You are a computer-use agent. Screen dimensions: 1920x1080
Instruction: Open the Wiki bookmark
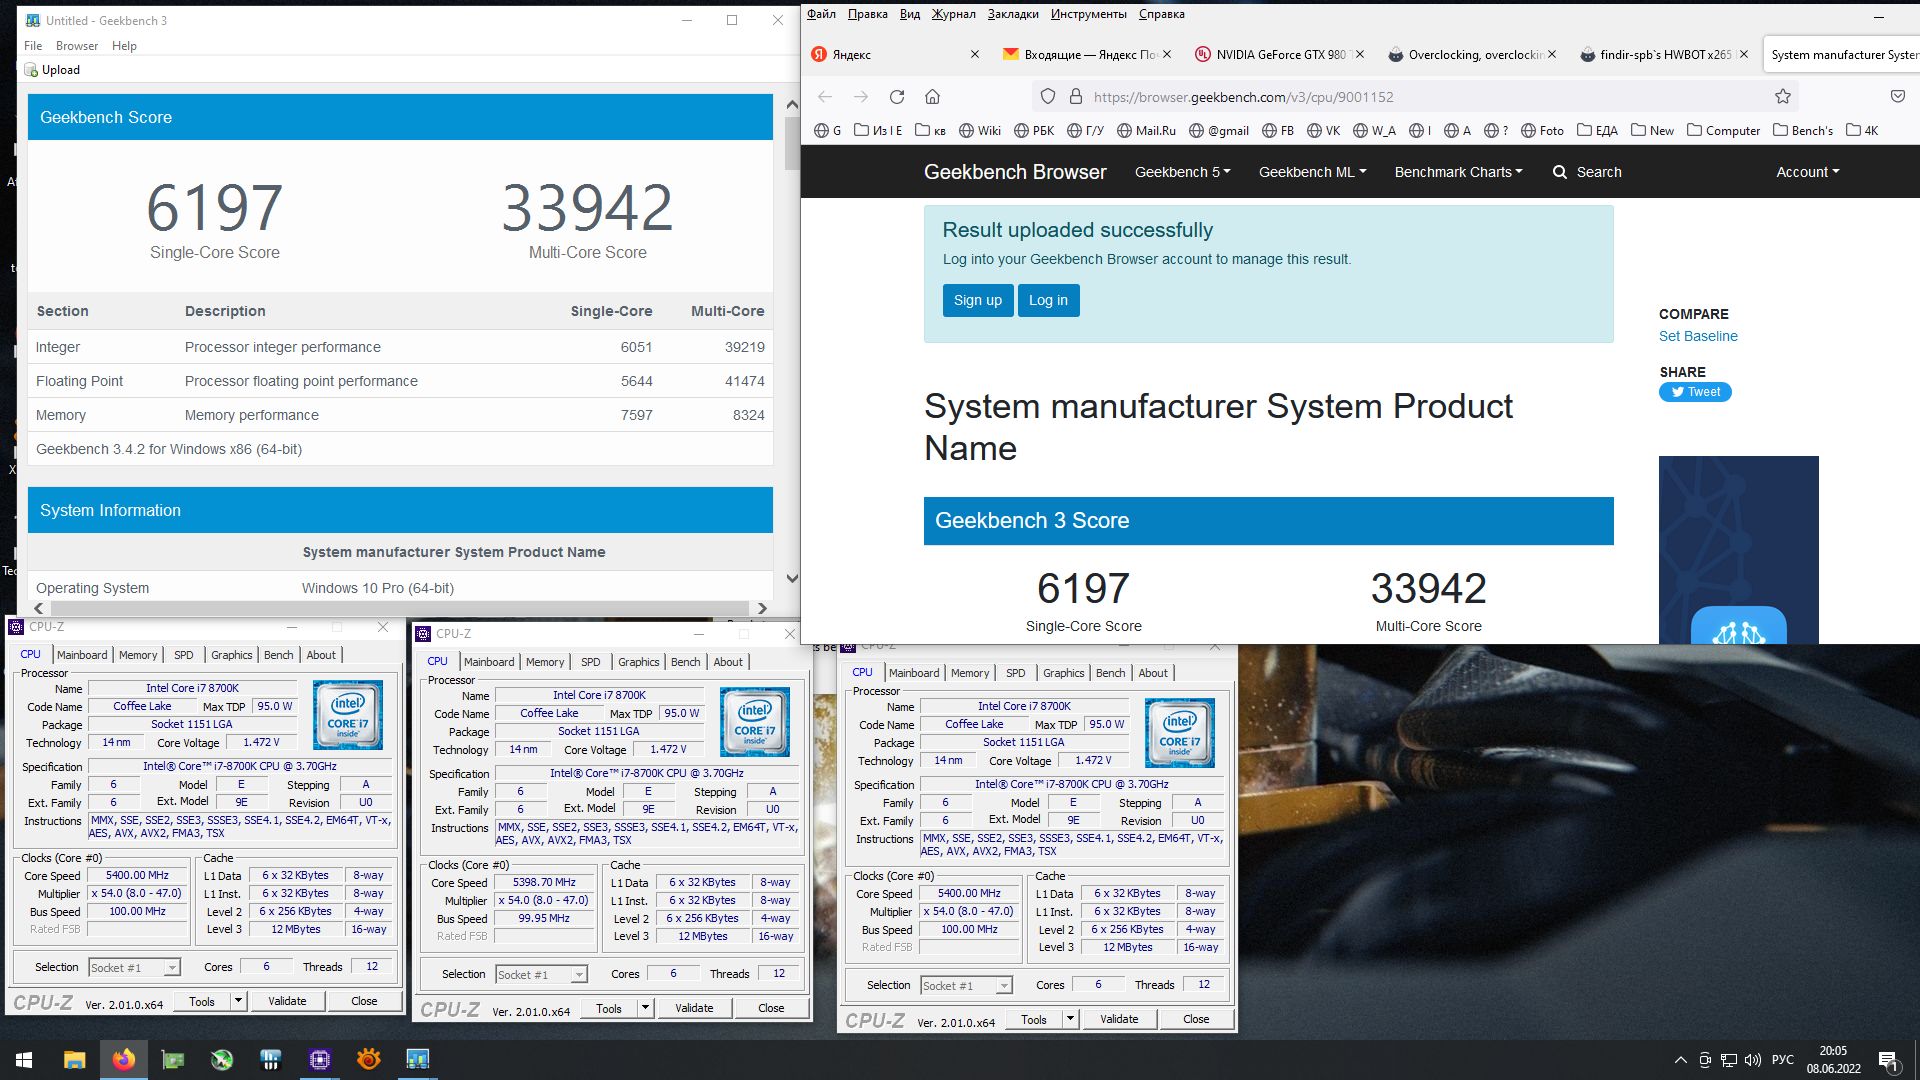click(980, 131)
